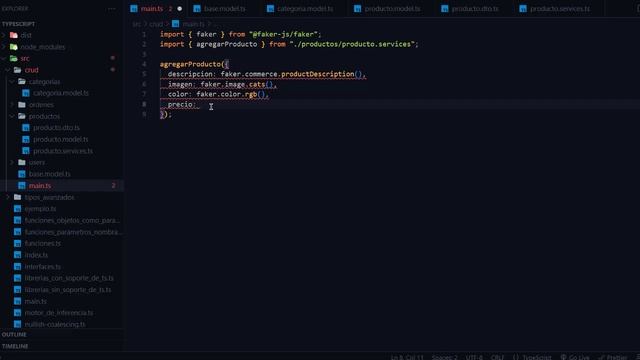Select main.ts under crud in explorer
The width and height of the screenshot is (640, 360).
(x=40, y=186)
